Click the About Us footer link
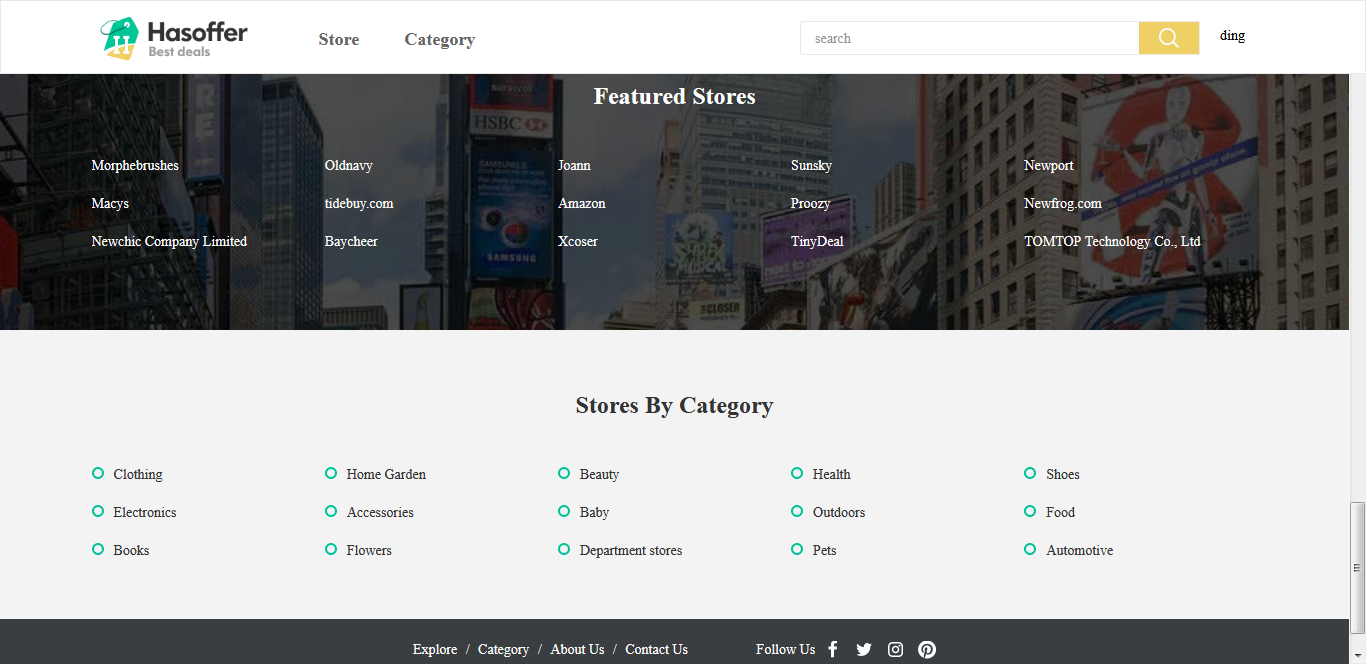Image resolution: width=1366 pixels, height=664 pixels. pyautogui.click(x=577, y=649)
